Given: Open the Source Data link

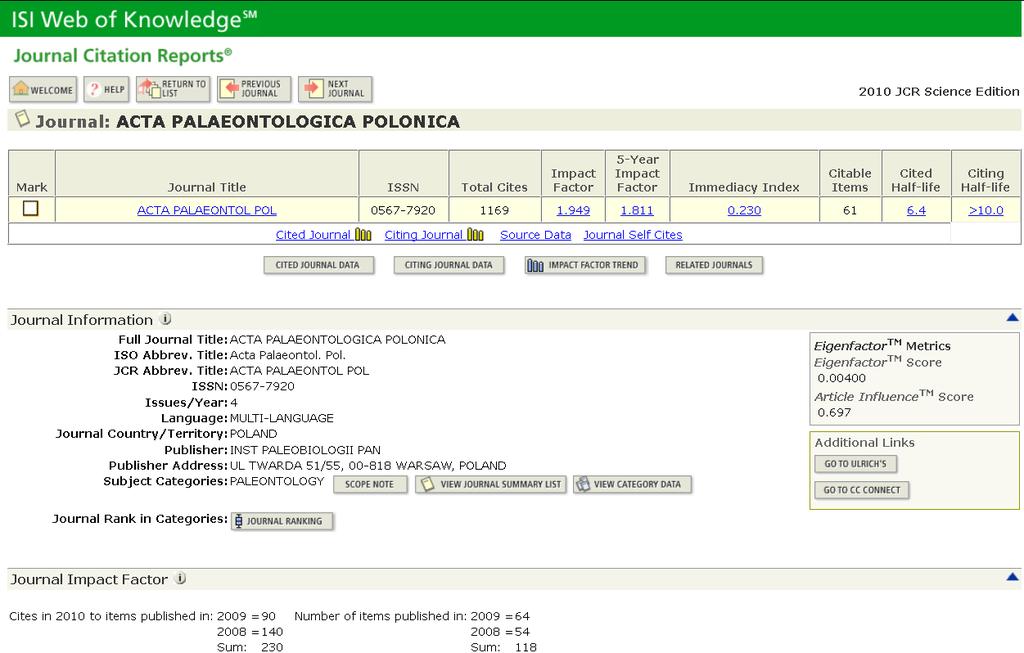Looking at the screenshot, I should 536,234.
